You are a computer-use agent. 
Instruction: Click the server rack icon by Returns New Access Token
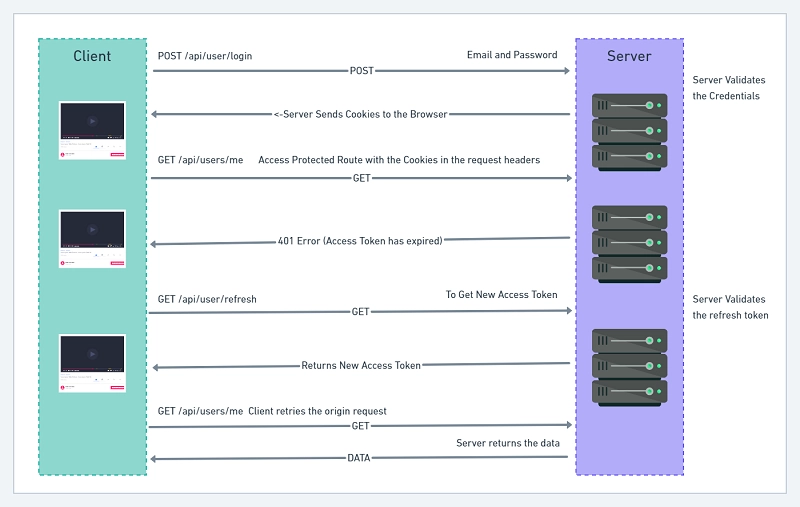coord(629,366)
